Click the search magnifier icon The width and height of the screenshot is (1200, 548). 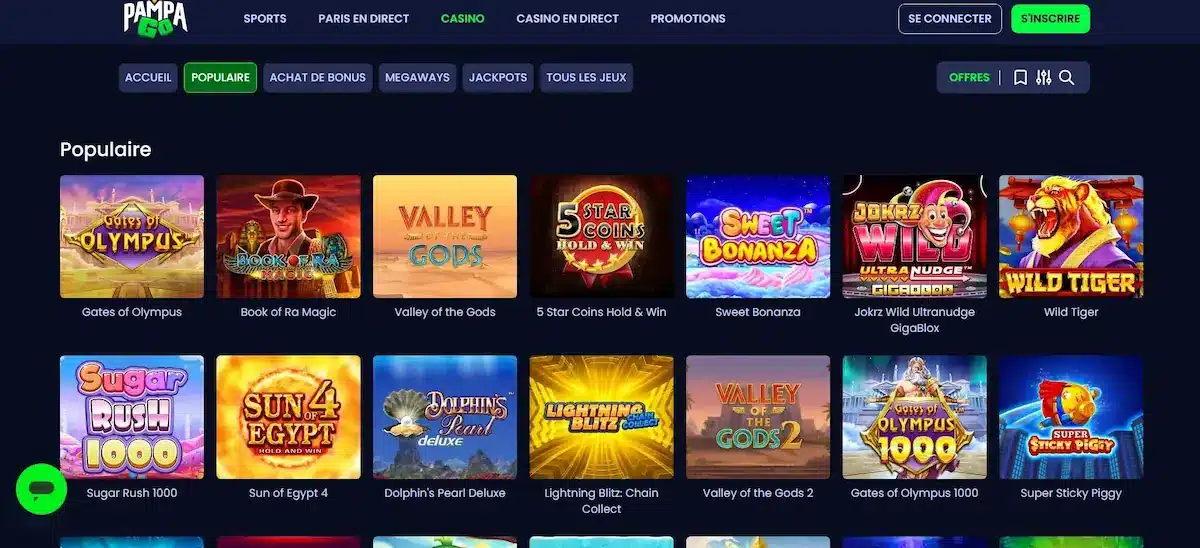[1067, 77]
